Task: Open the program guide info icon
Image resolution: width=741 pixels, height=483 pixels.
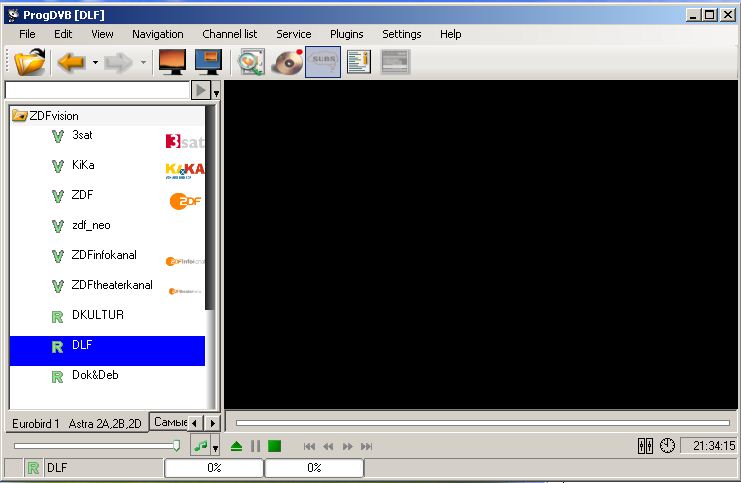Action: coord(358,62)
